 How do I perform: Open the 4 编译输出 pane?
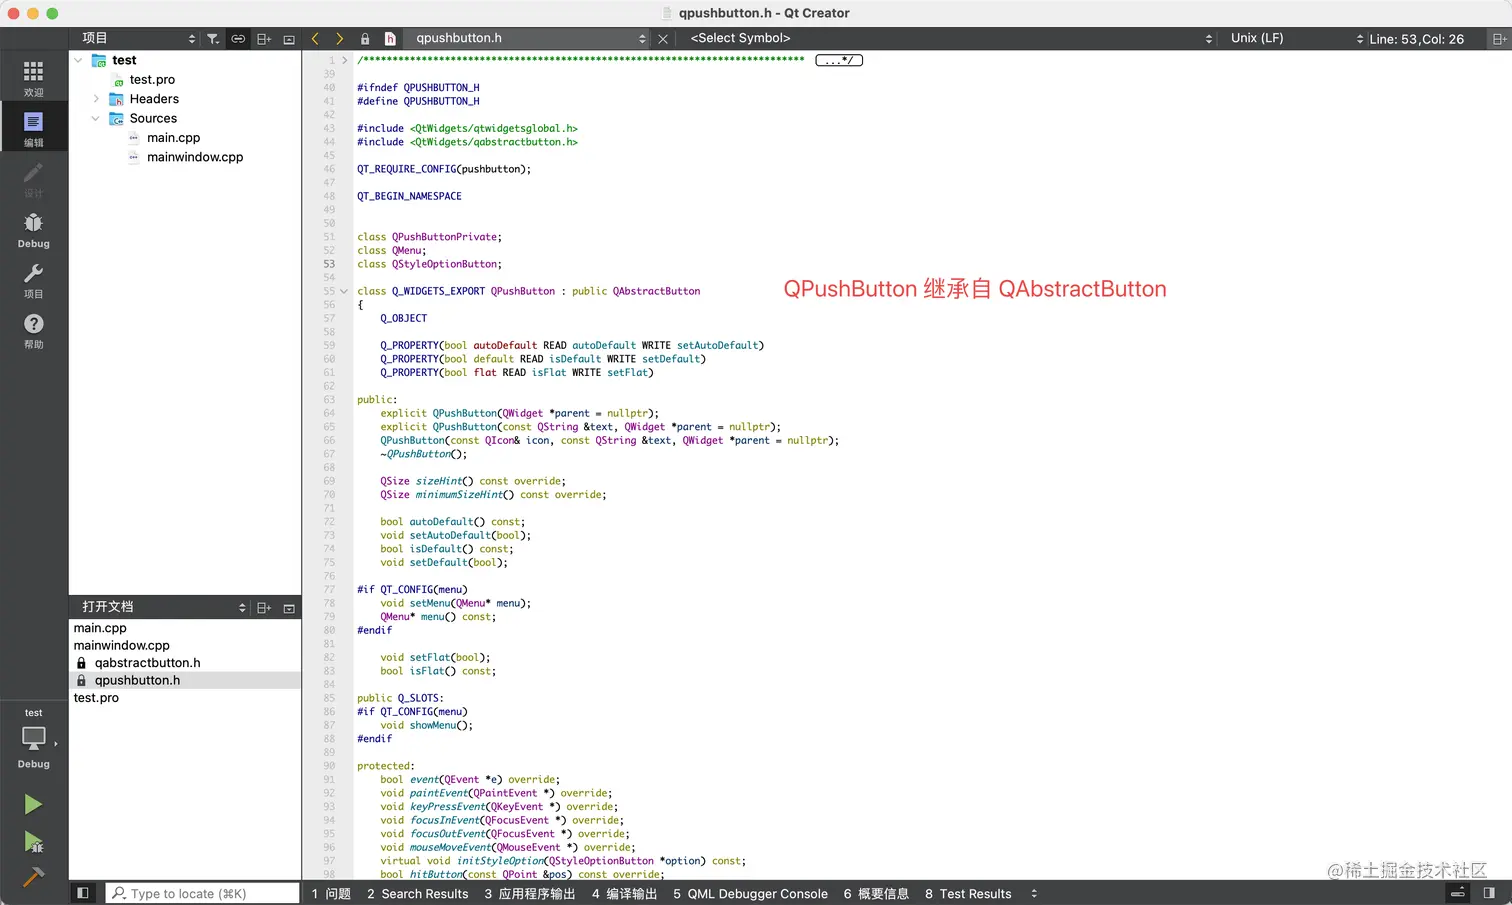click(624, 894)
